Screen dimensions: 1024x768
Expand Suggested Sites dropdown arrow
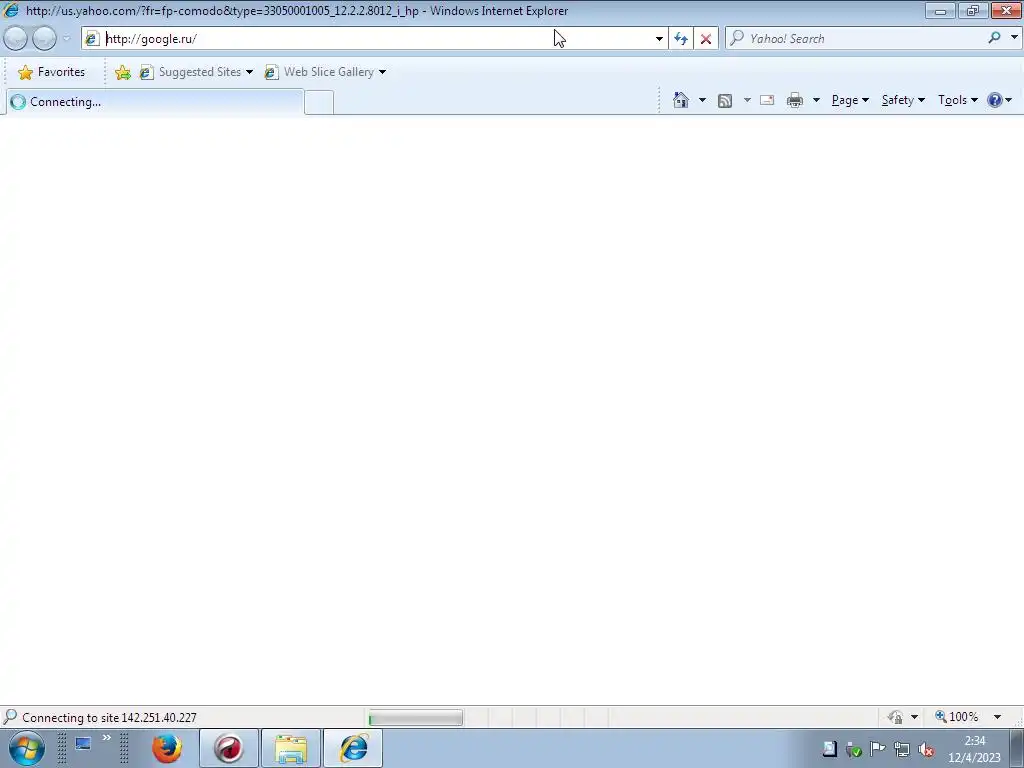coord(249,72)
